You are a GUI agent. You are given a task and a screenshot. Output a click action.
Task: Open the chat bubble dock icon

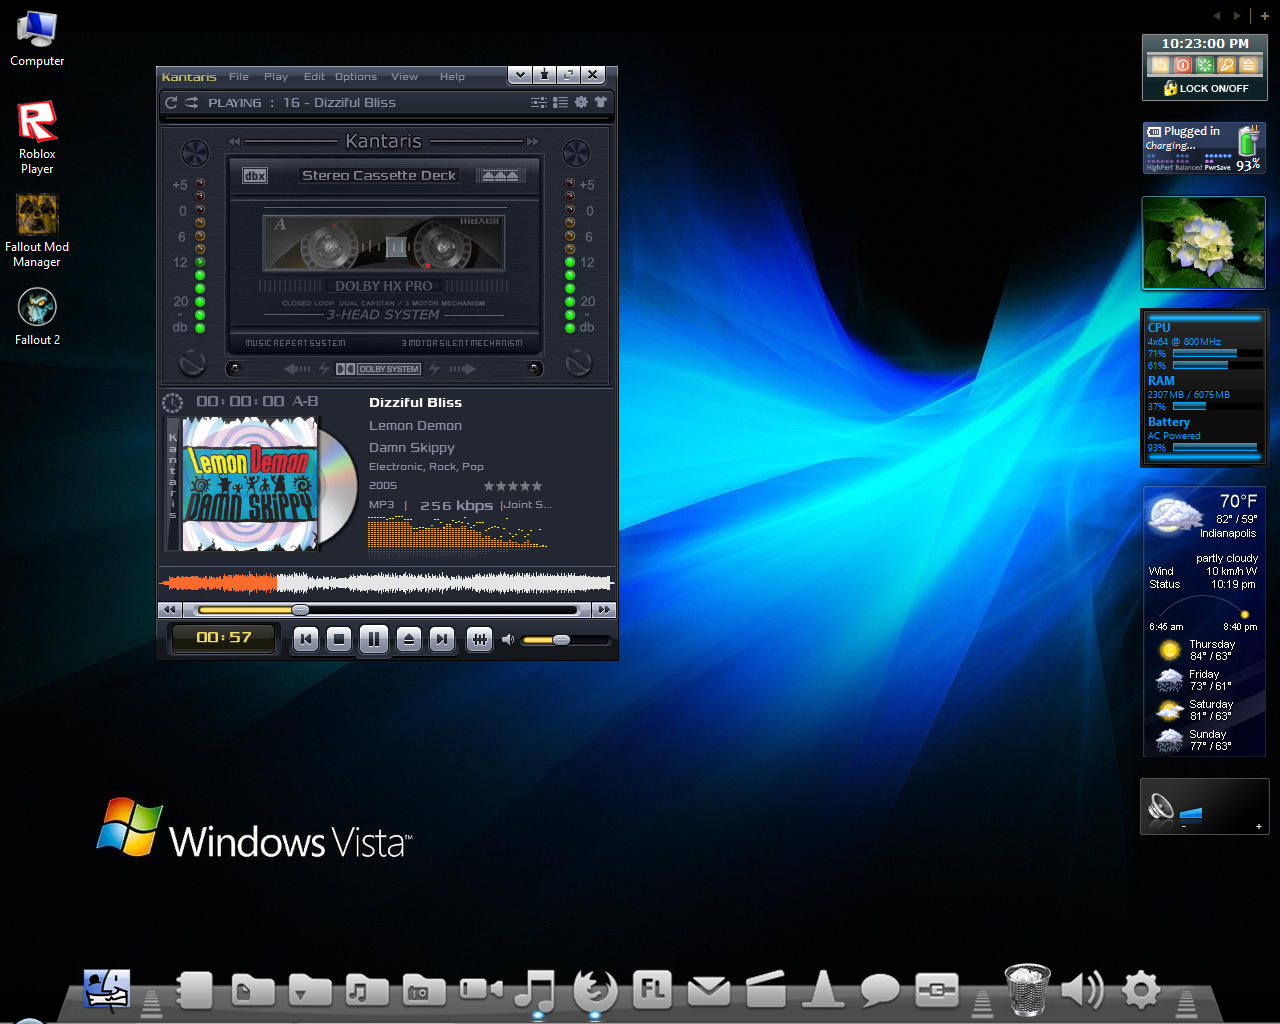pyautogui.click(x=880, y=990)
